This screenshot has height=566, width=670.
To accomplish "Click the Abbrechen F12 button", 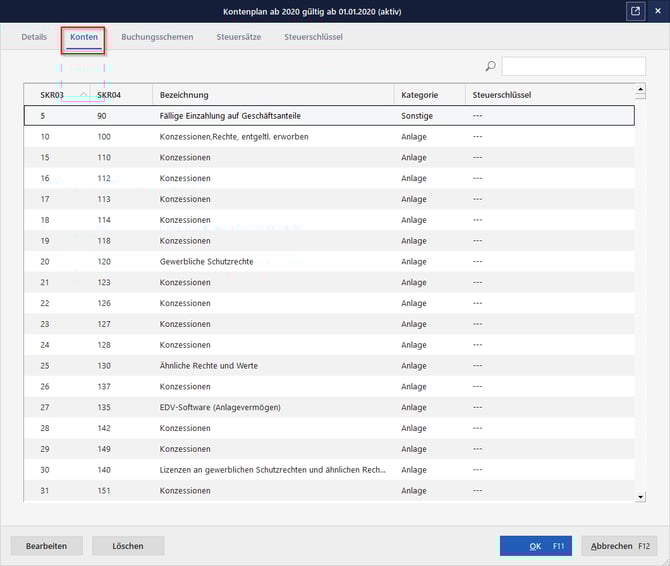I will pyautogui.click(x=620, y=546).
